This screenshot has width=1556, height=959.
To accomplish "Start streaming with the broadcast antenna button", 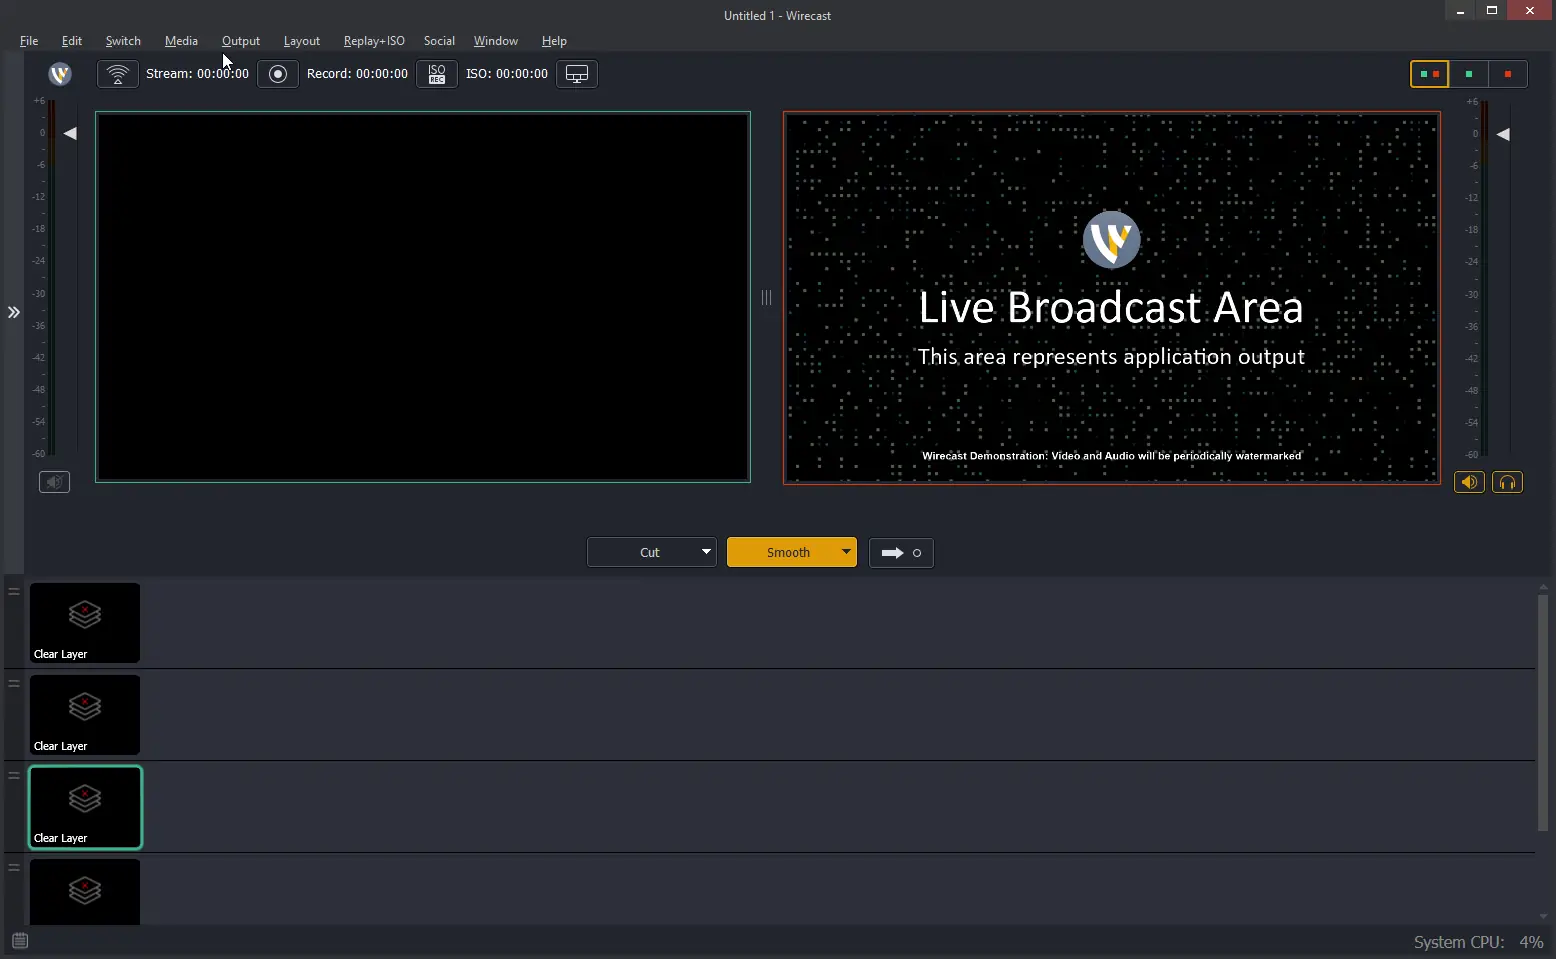I will (118, 74).
